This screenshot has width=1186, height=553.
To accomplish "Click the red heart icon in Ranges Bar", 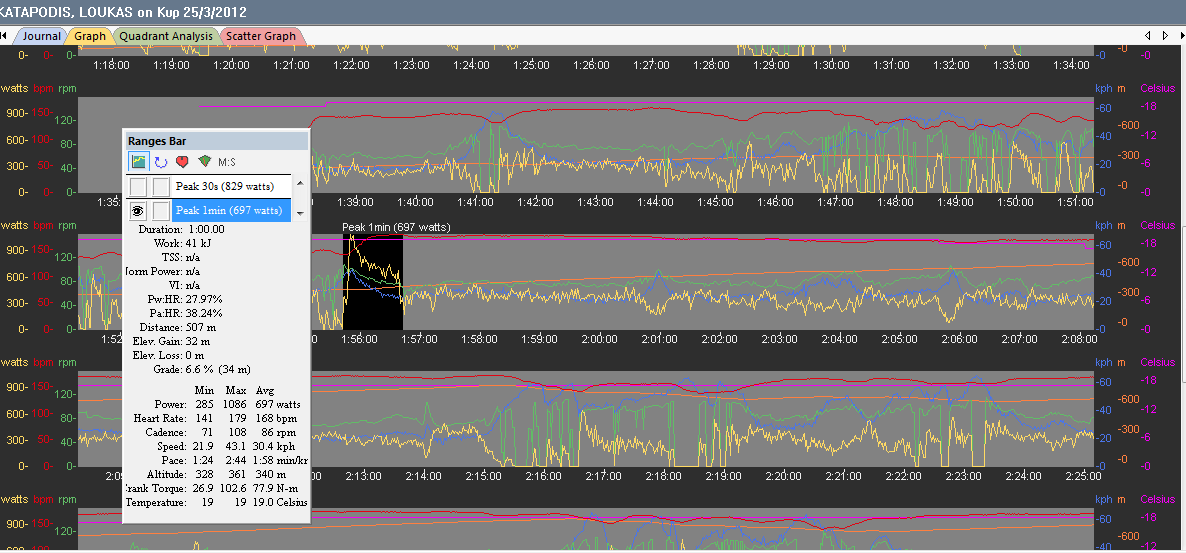I will click(x=182, y=161).
